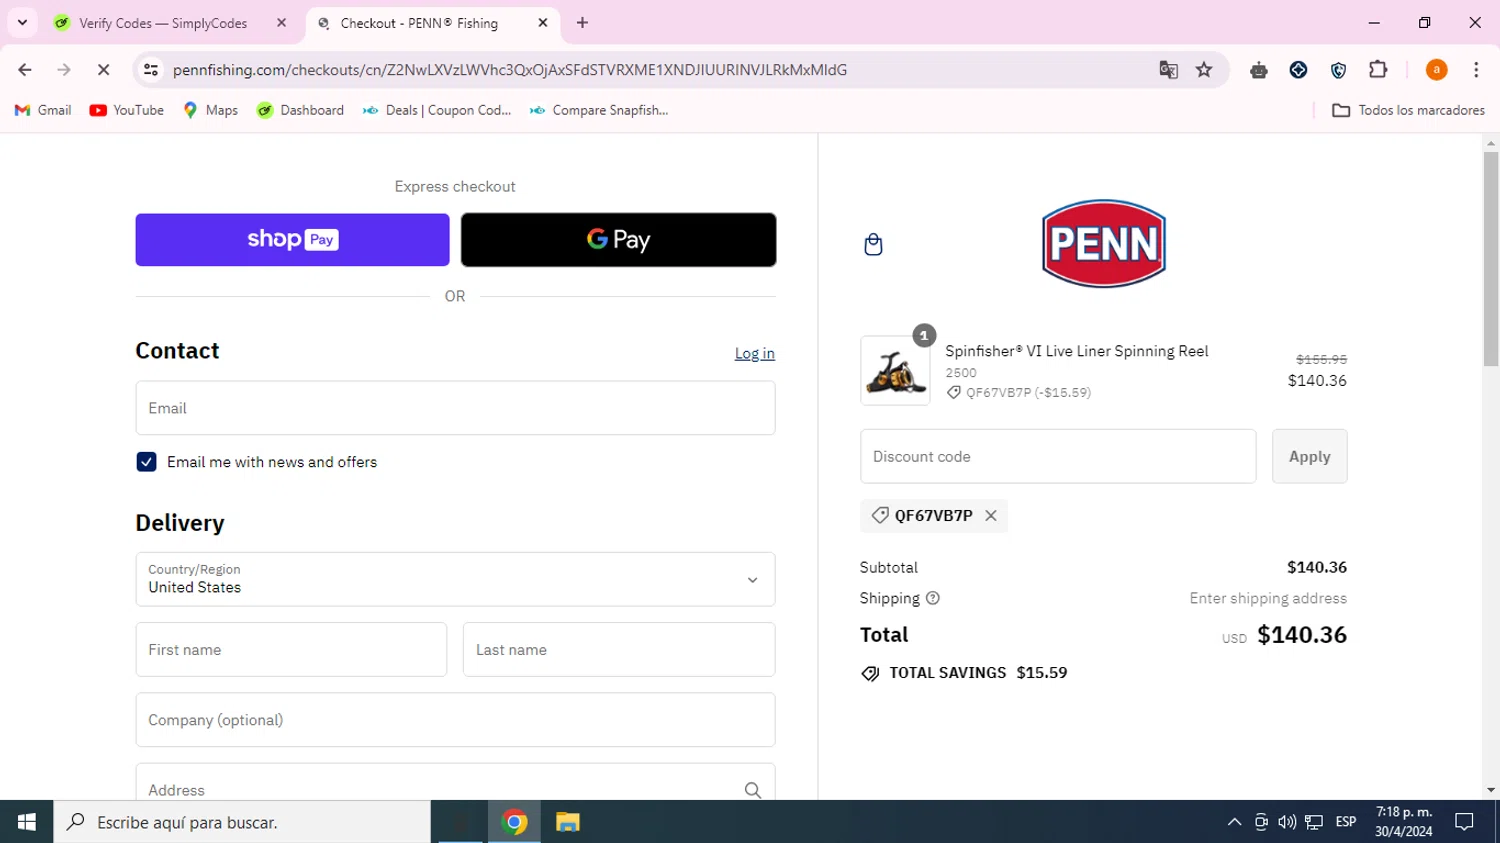Show hidden system tray icons
This screenshot has width=1500, height=843.
[1234, 822]
